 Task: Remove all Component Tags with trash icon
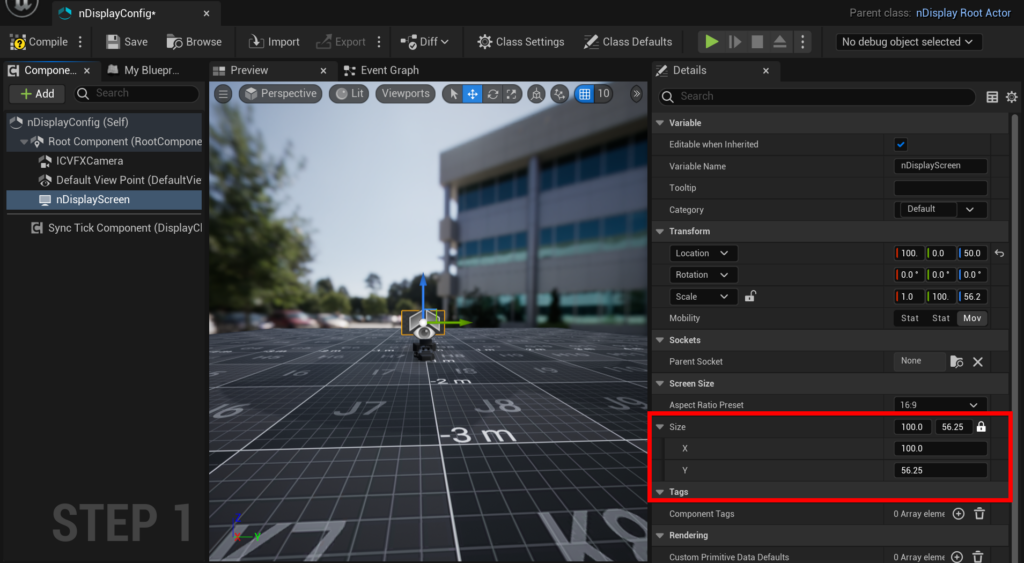(979, 514)
